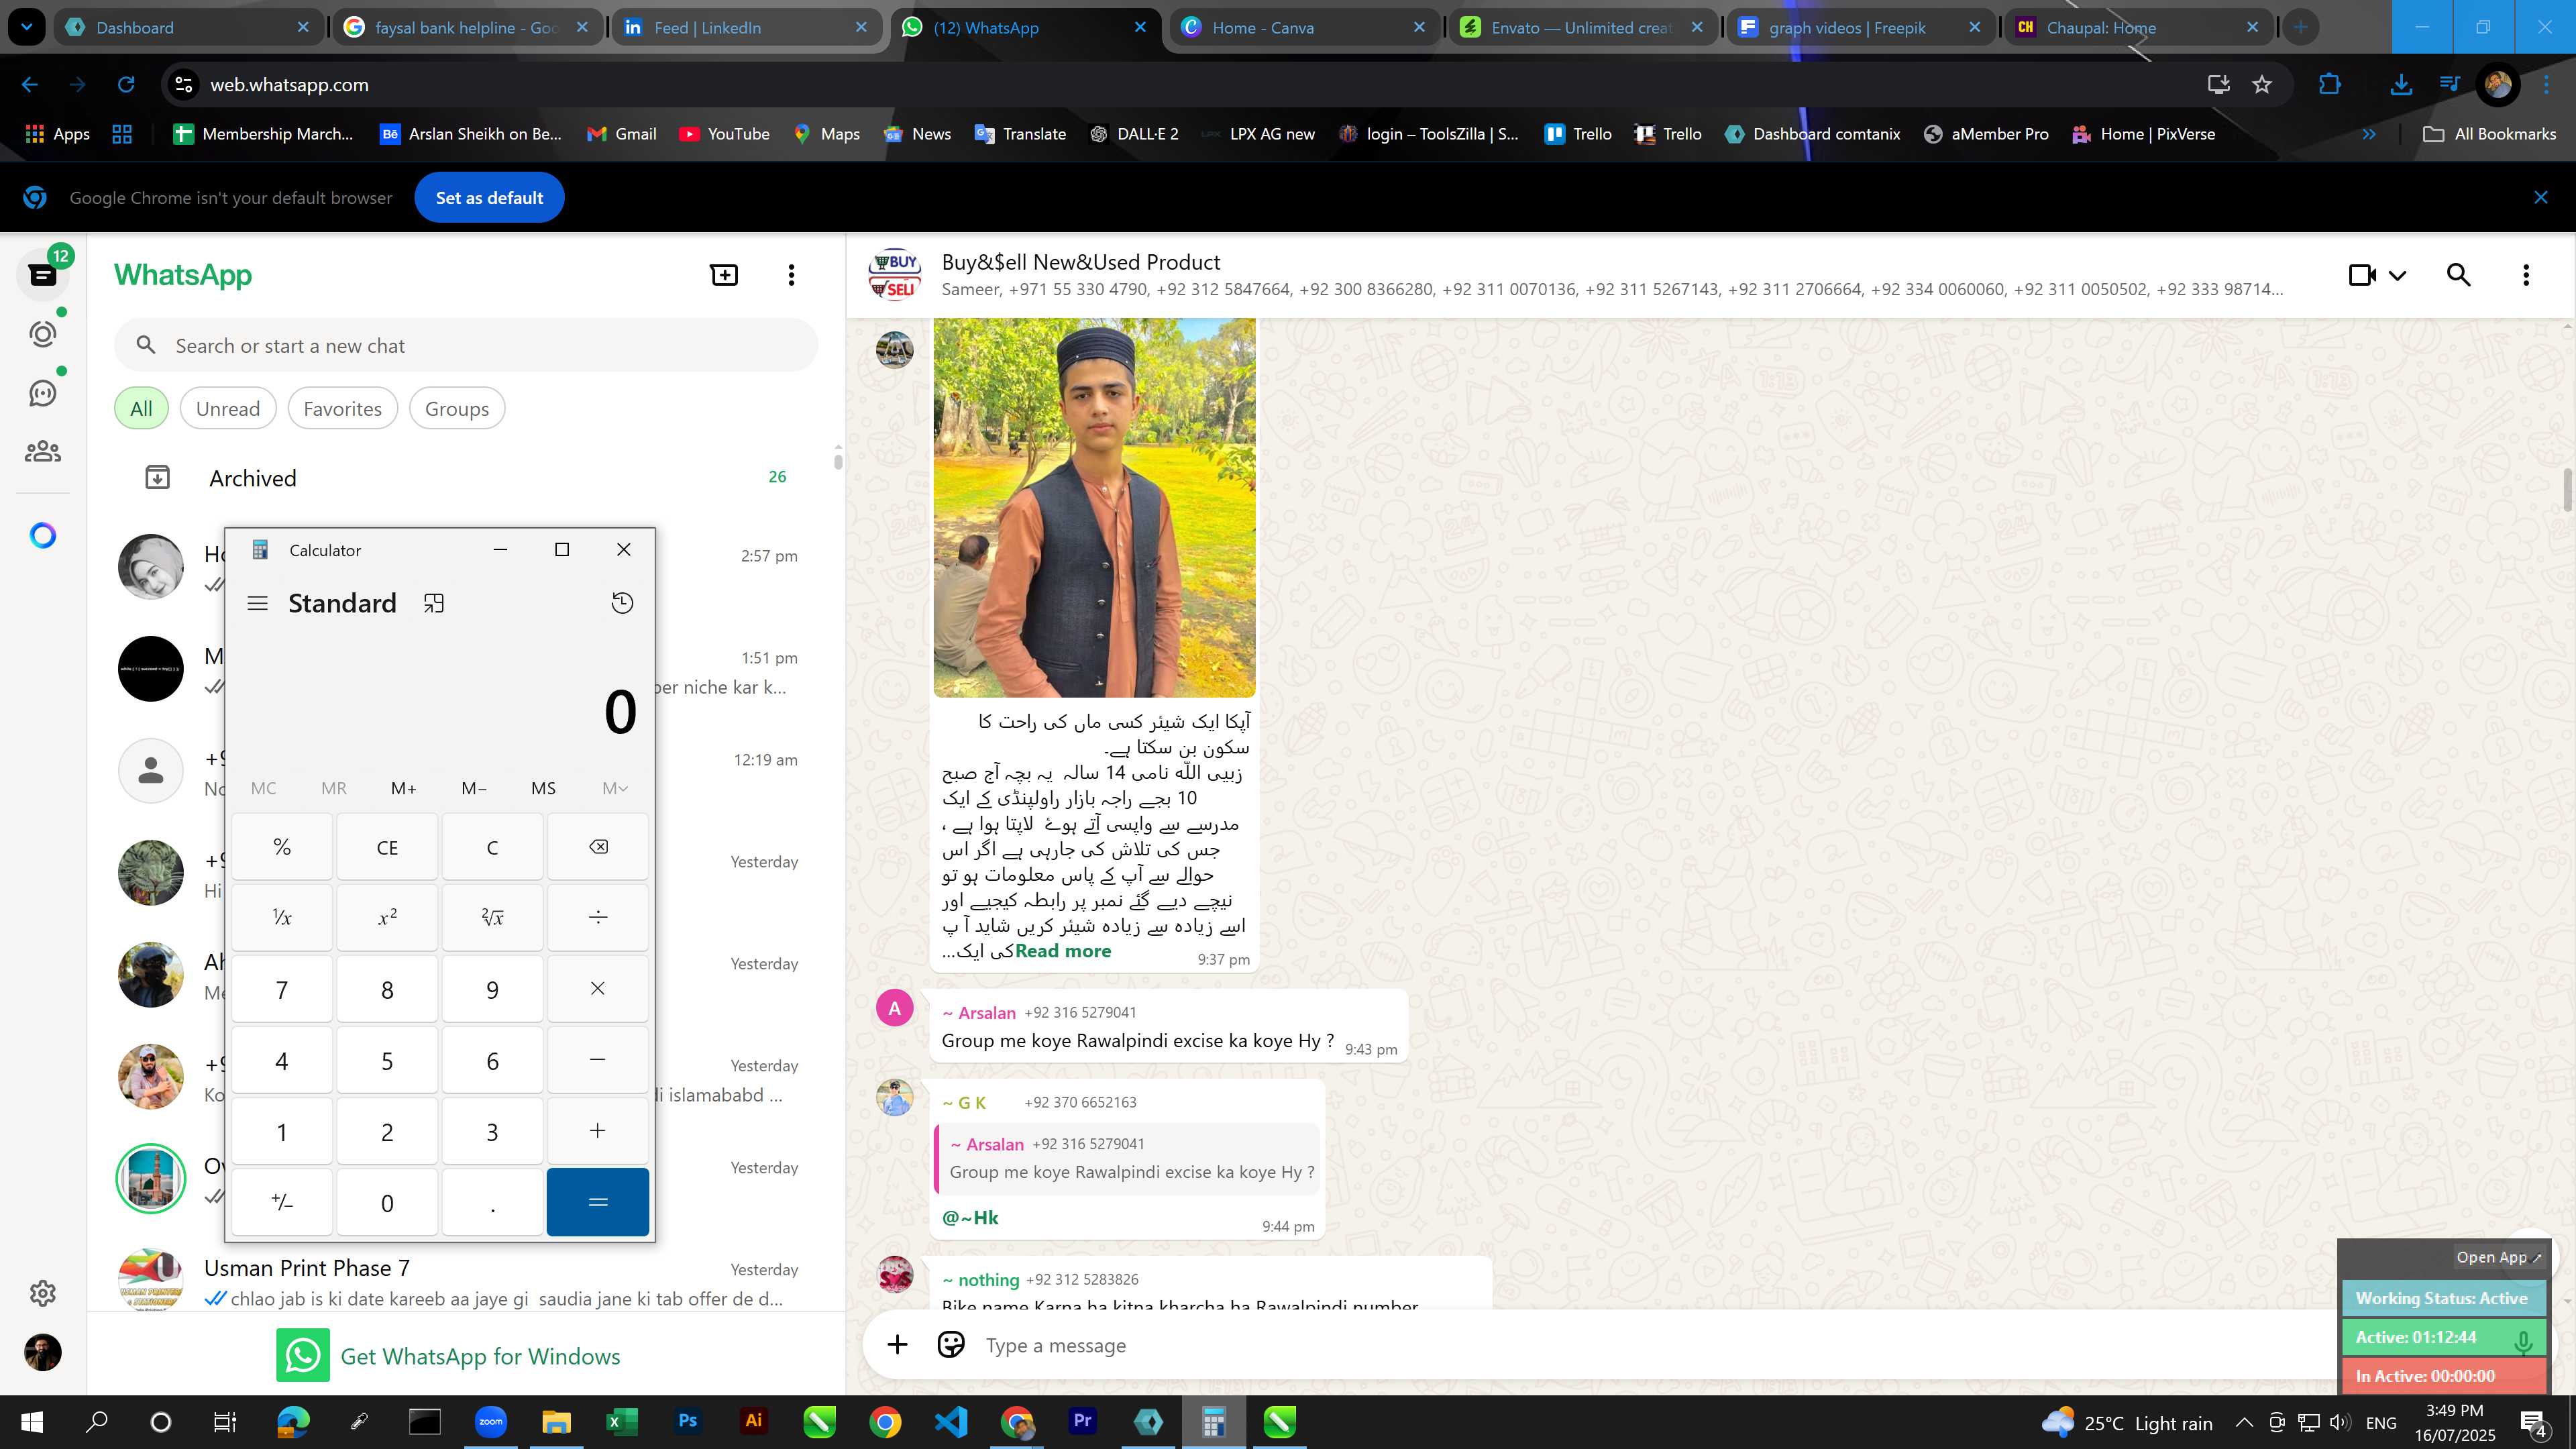The image size is (2576, 1449).
Task: Click Calculator square root key
Action: pos(492,917)
